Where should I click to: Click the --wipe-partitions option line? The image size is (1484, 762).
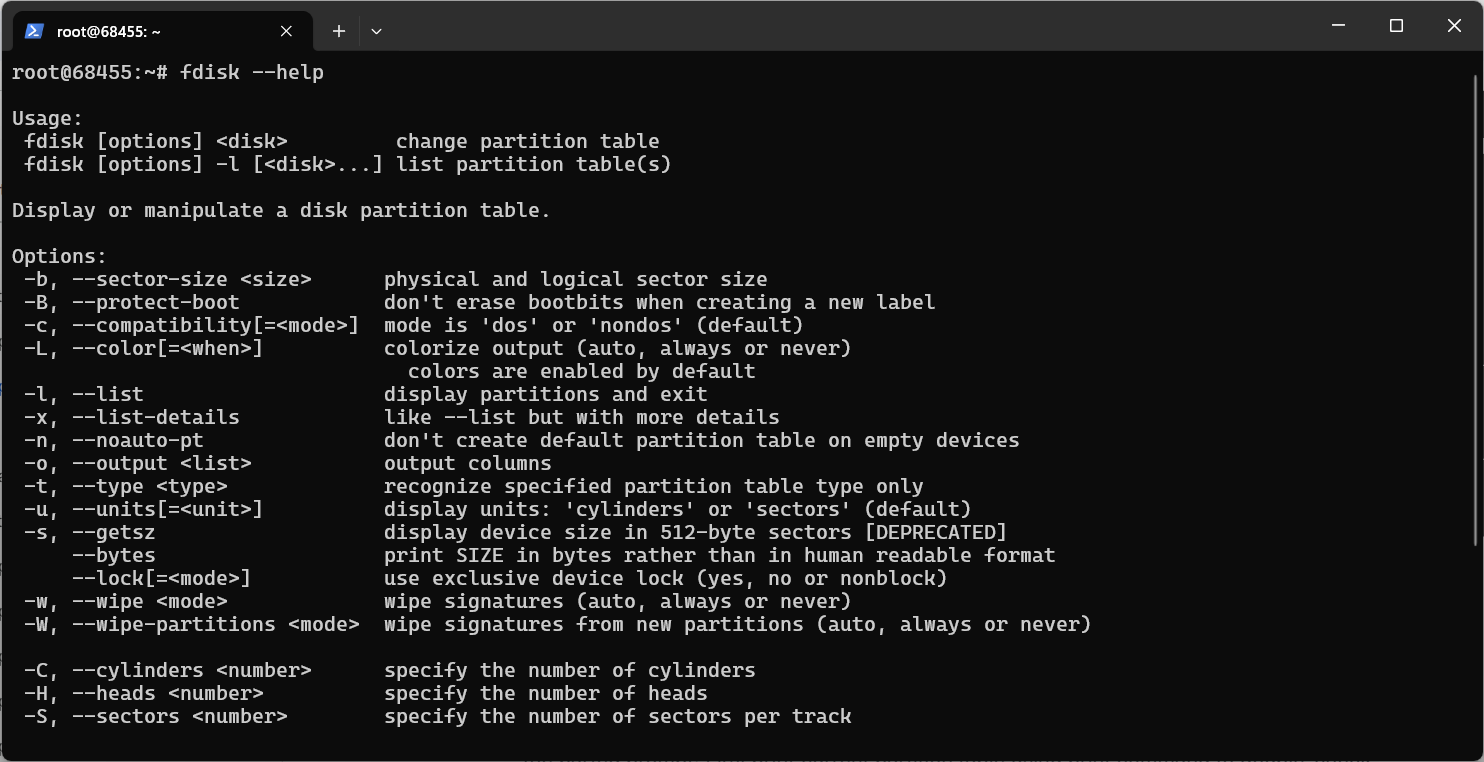pos(558,624)
